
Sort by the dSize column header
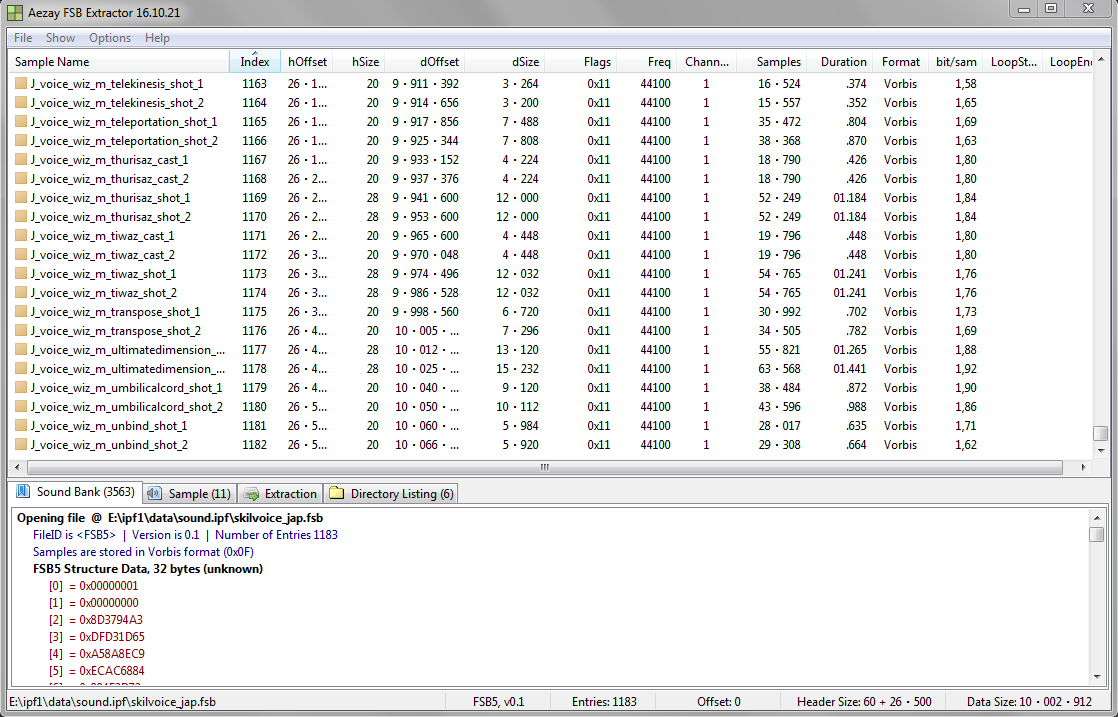(506, 61)
